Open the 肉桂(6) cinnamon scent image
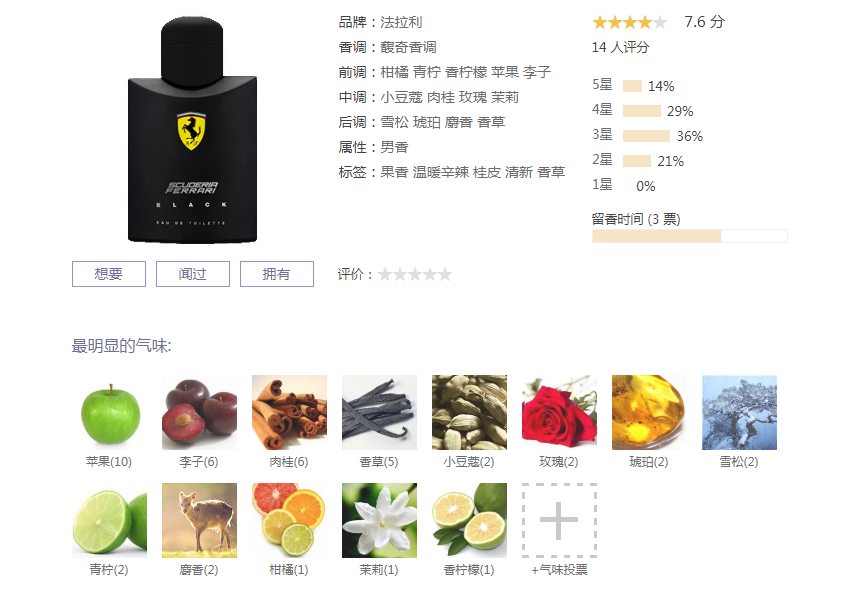The height and width of the screenshot is (604, 841). pos(289,412)
